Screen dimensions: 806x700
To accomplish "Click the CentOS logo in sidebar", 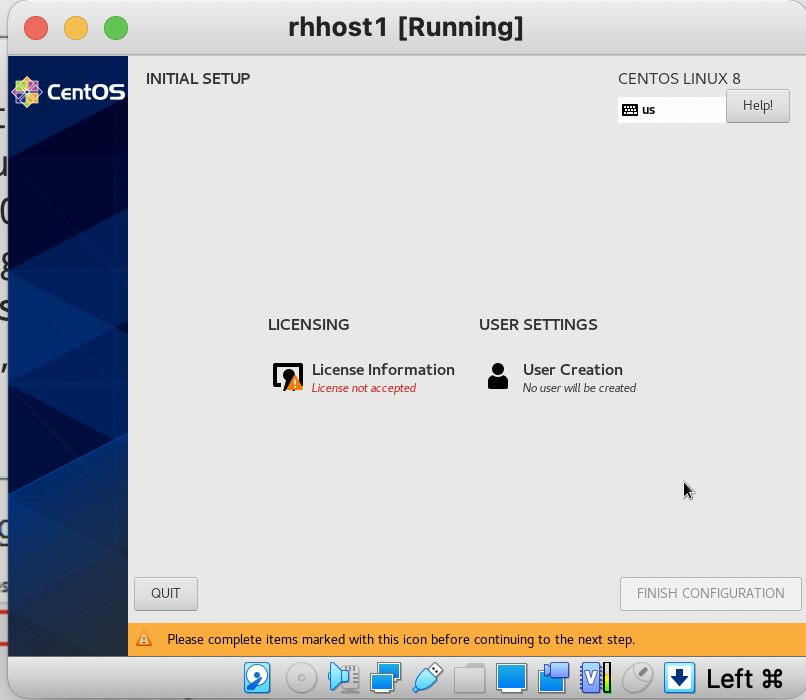I will pyautogui.click(x=68, y=92).
